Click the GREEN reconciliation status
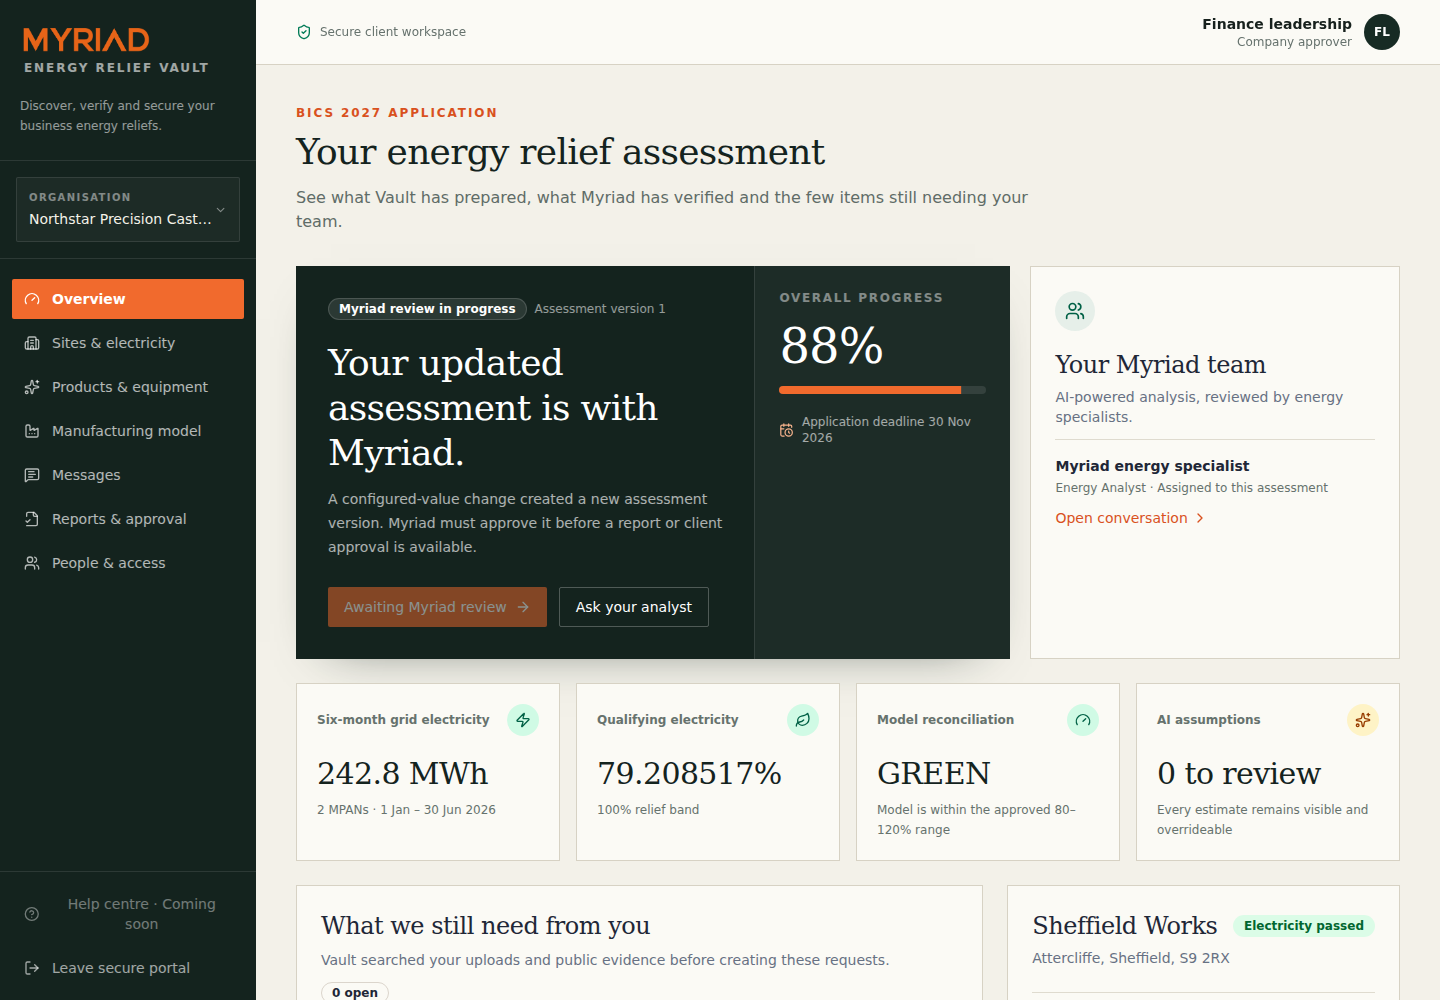This screenshot has width=1440, height=1000. pos(933,773)
